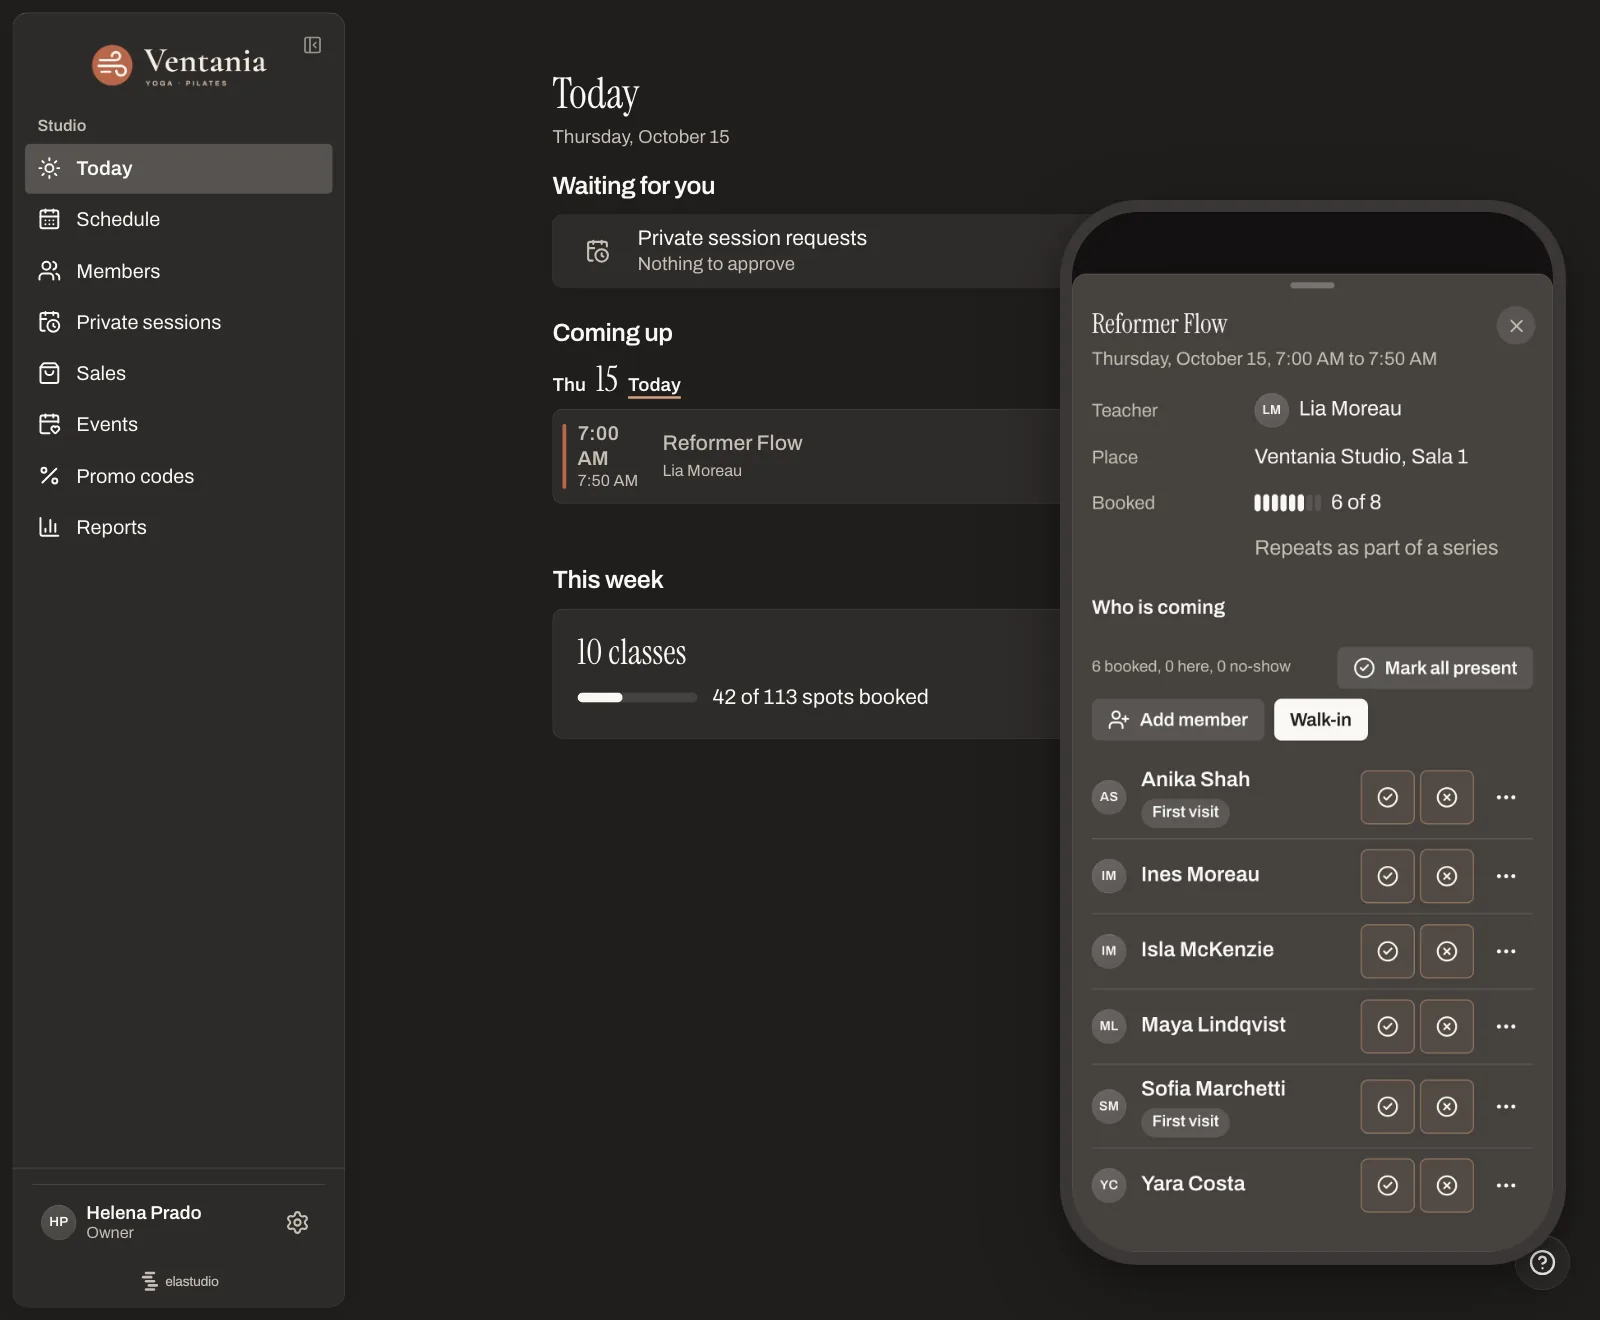
Task: Collapse the sidebar panel icon
Action: (x=312, y=45)
